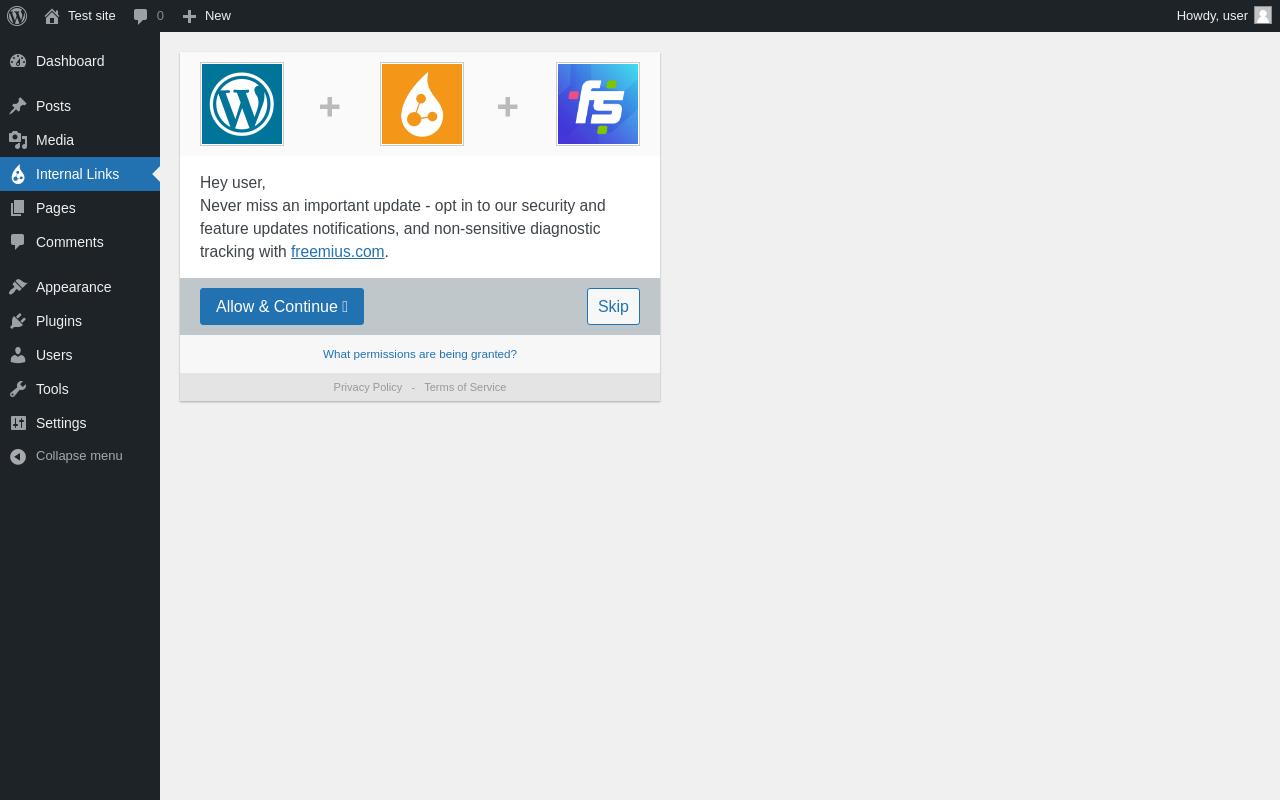Click the plus icon next to New

pos(189,16)
